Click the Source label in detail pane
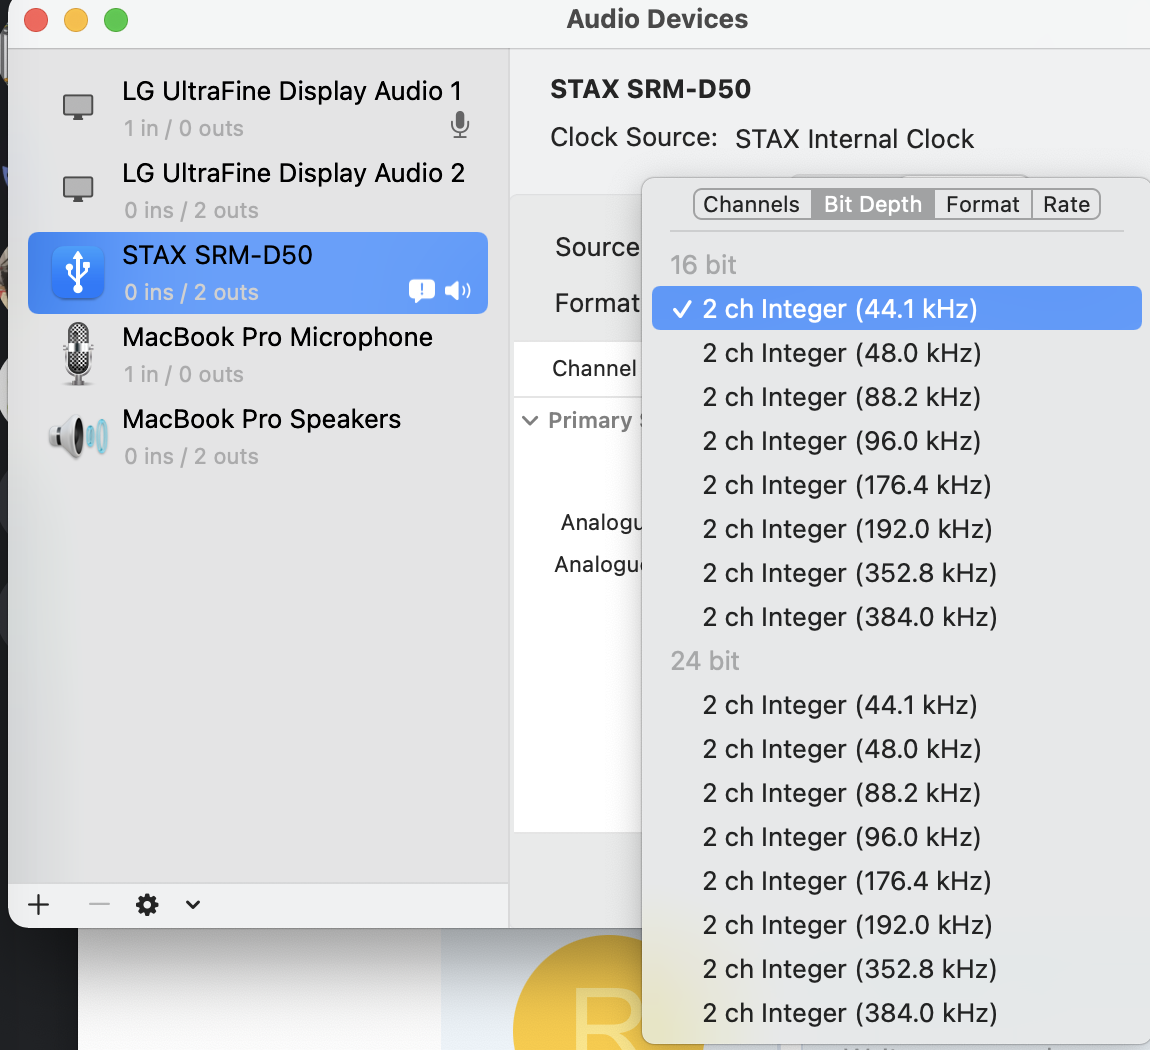1150x1050 pixels. 597,247
